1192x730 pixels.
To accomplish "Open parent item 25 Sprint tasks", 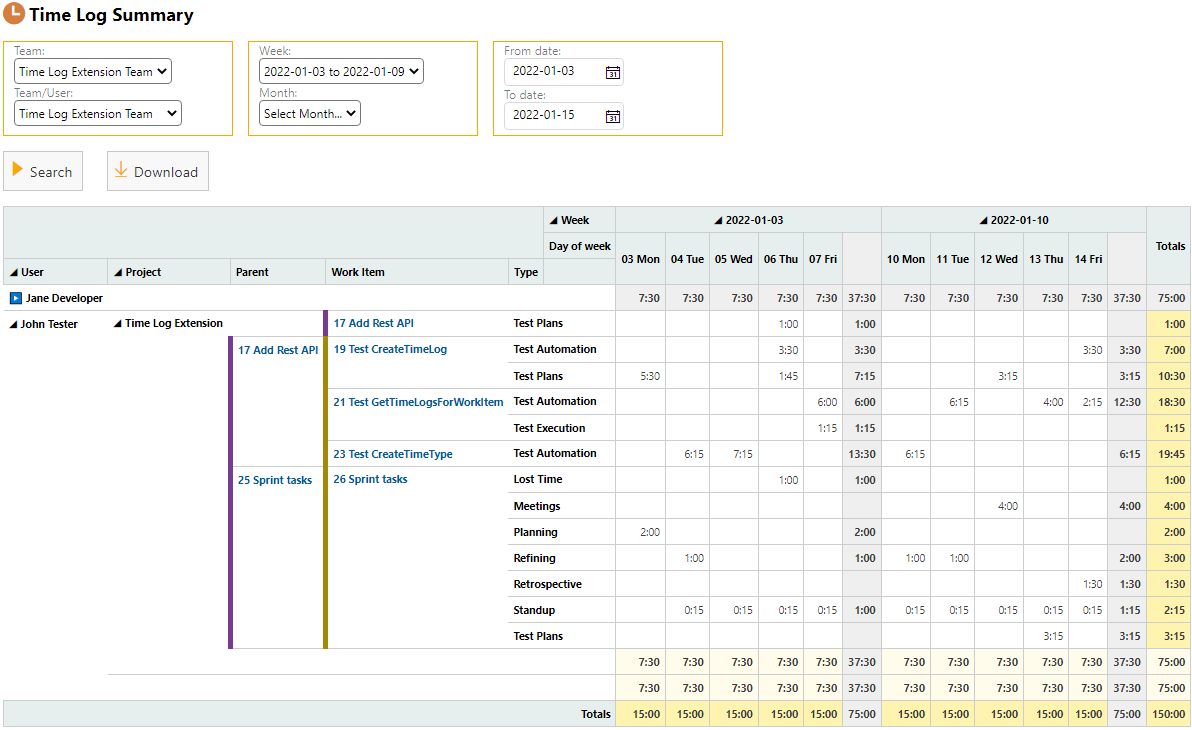I will 275,480.
